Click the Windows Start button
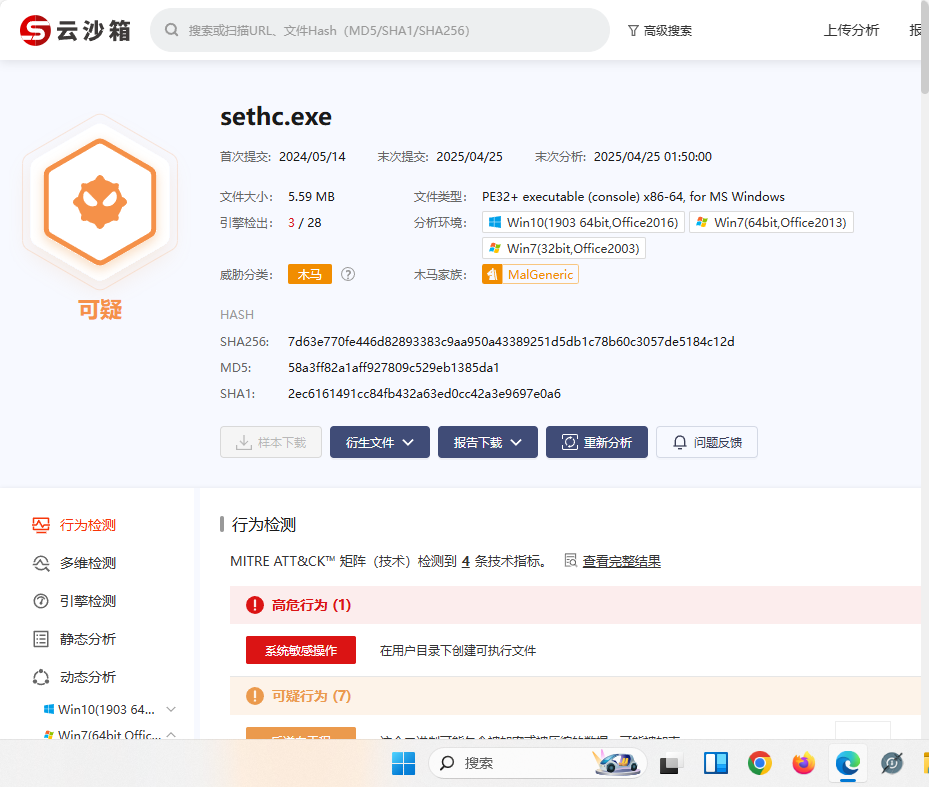The width and height of the screenshot is (929, 787). pyautogui.click(x=403, y=763)
